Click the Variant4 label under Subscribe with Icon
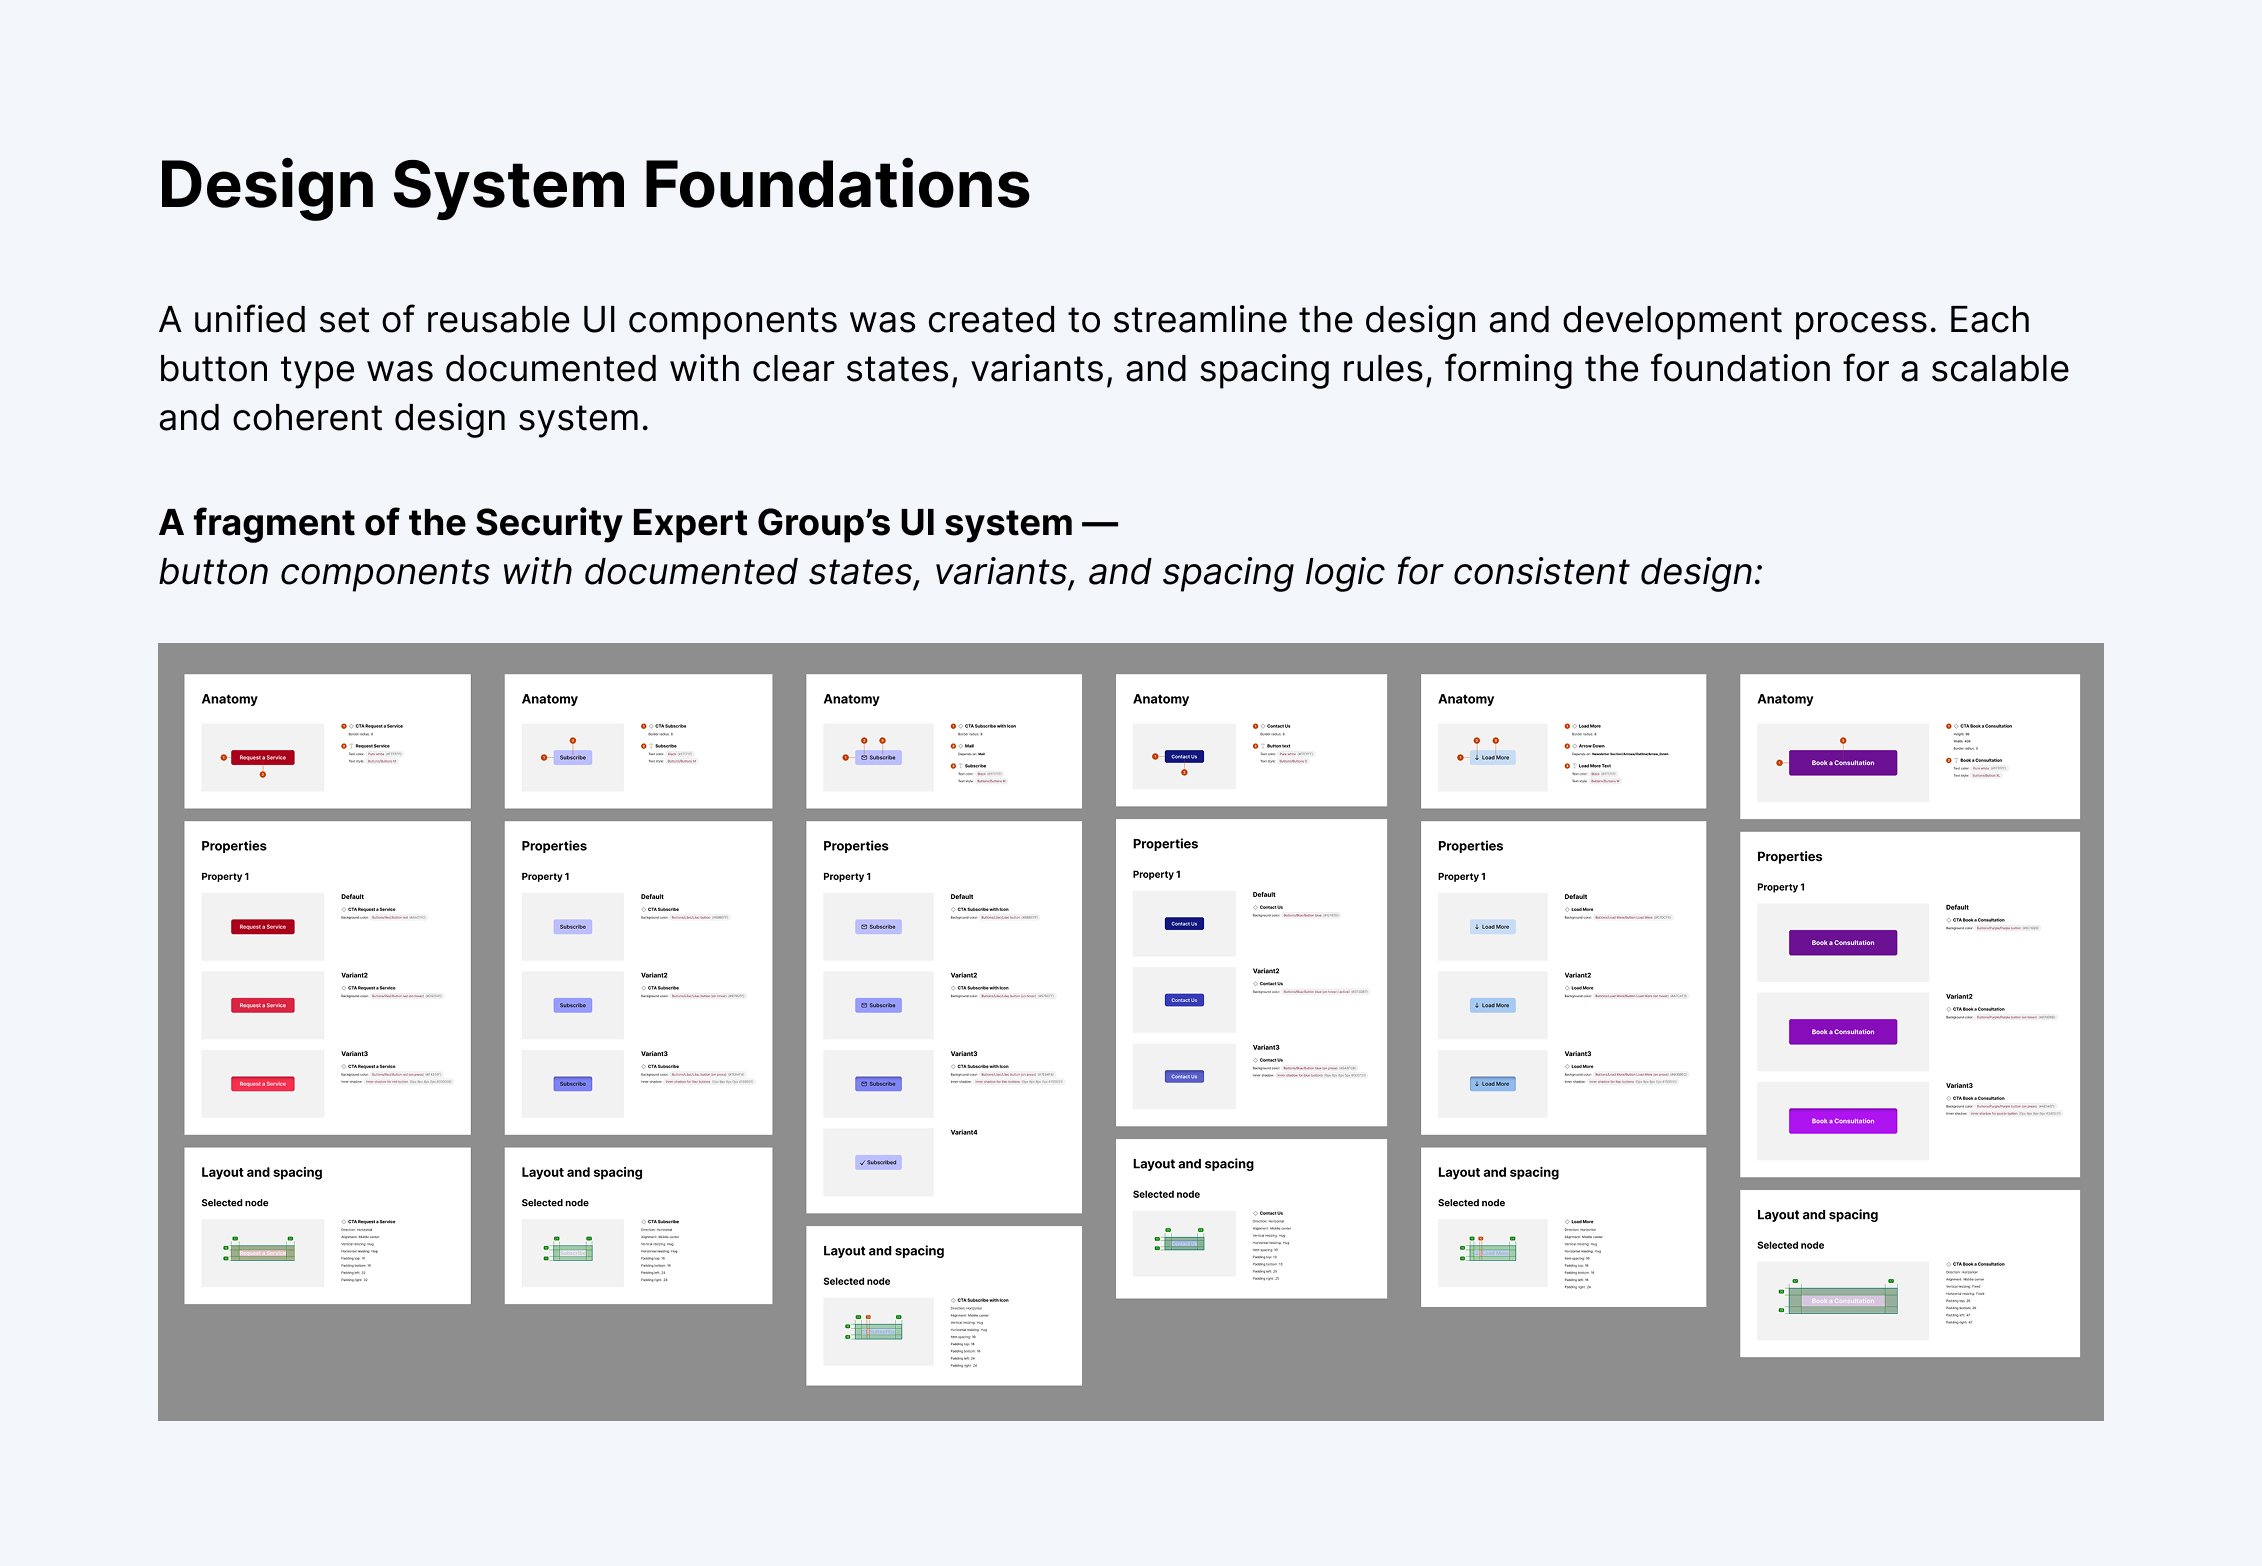The image size is (2262, 1566). click(964, 1132)
